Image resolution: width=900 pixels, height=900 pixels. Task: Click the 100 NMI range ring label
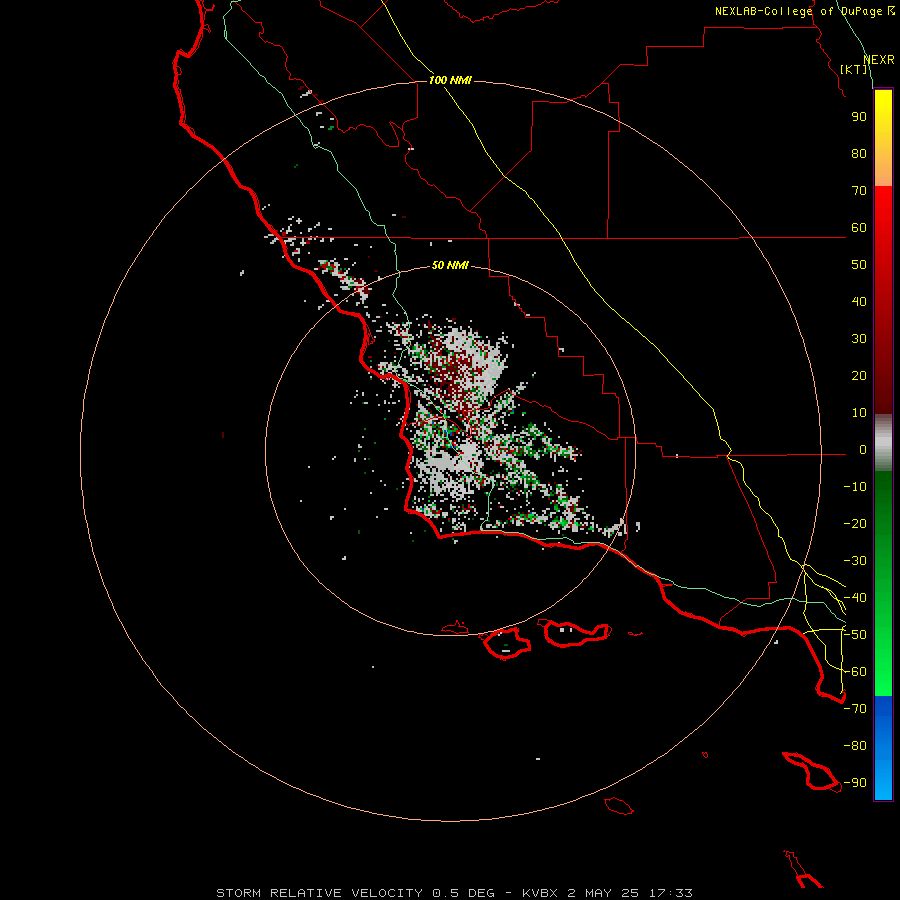[450, 80]
